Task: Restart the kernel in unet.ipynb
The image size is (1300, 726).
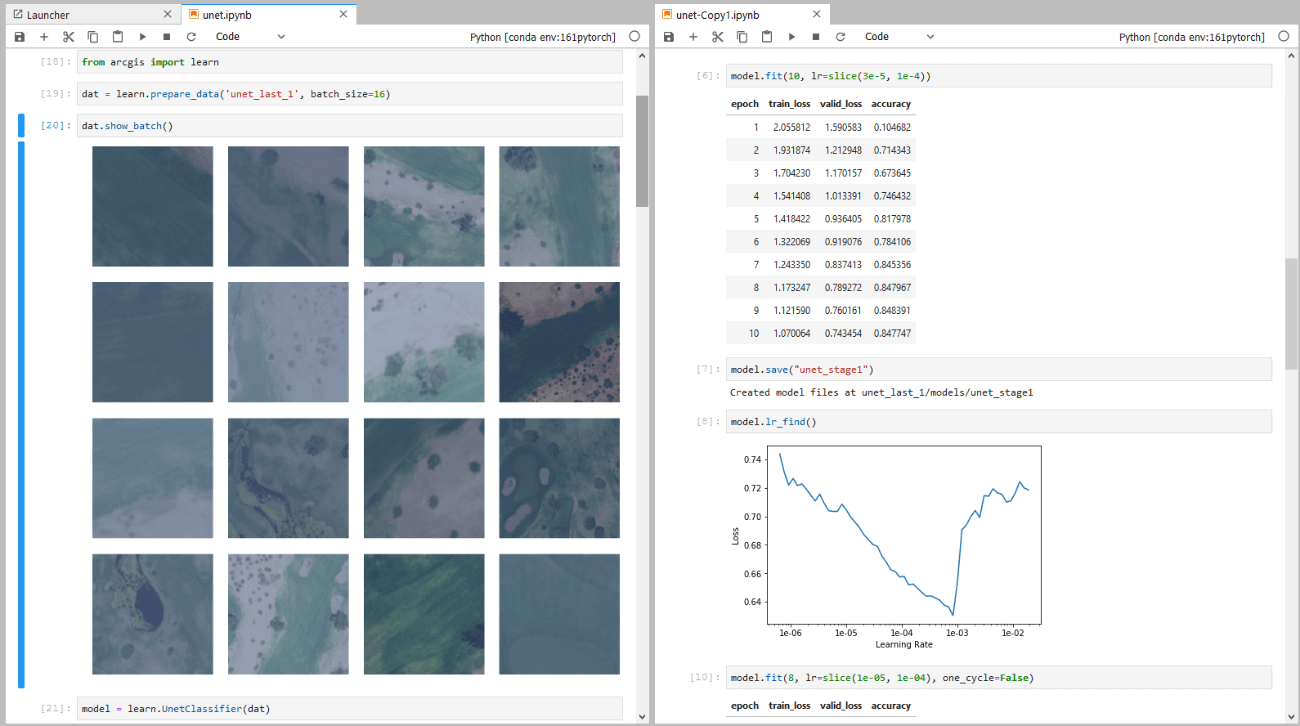Action: coord(191,37)
